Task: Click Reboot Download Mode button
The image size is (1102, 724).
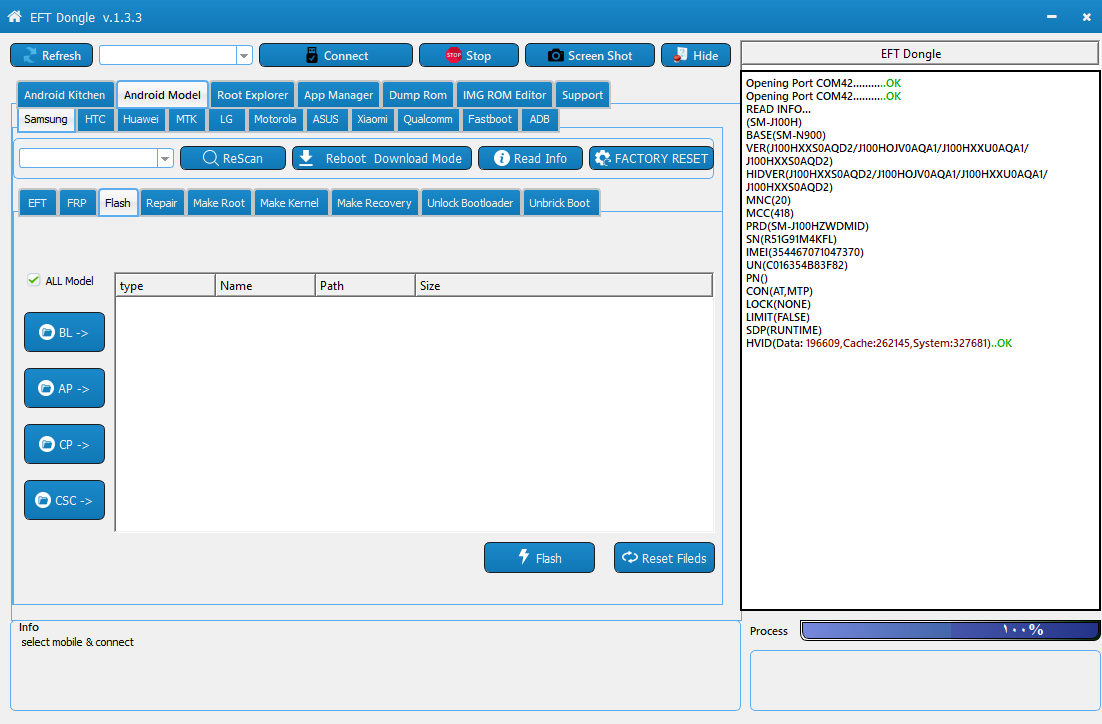Action: click(x=382, y=158)
